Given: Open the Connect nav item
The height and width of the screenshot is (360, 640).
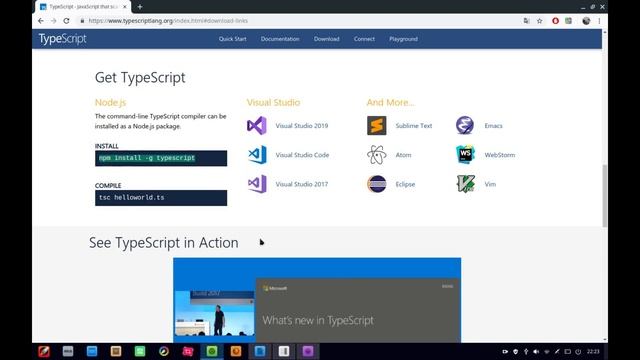Looking at the screenshot, I should pos(364,39).
